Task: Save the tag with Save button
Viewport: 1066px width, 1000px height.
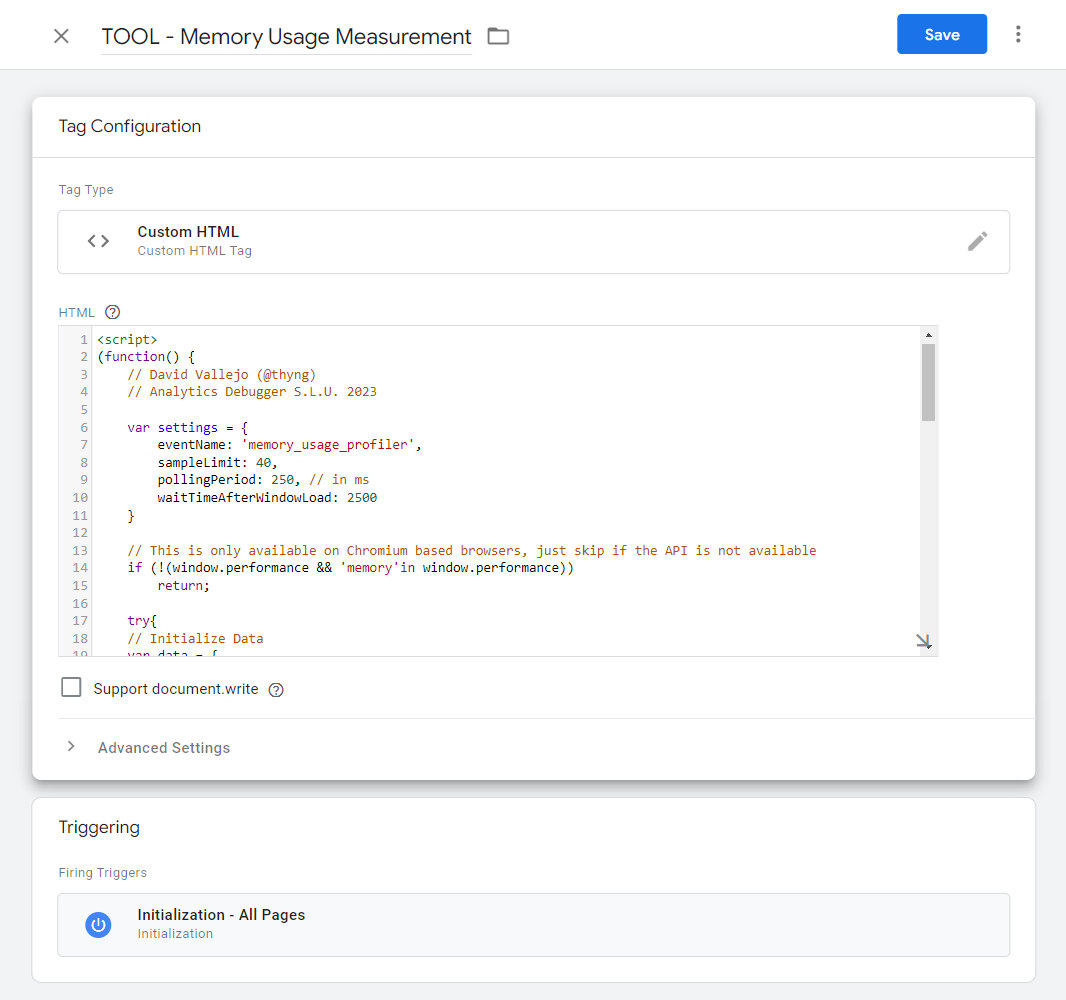Action: (941, 35)
